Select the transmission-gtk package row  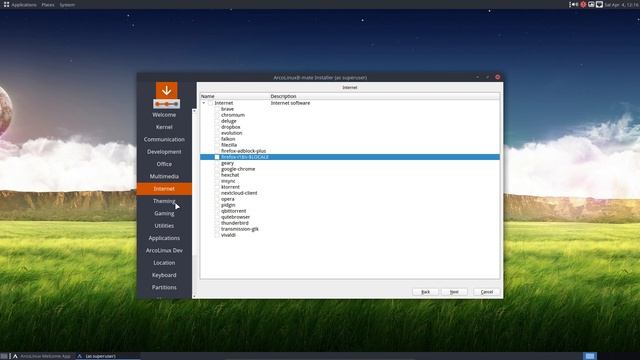(x=350, y=229)
